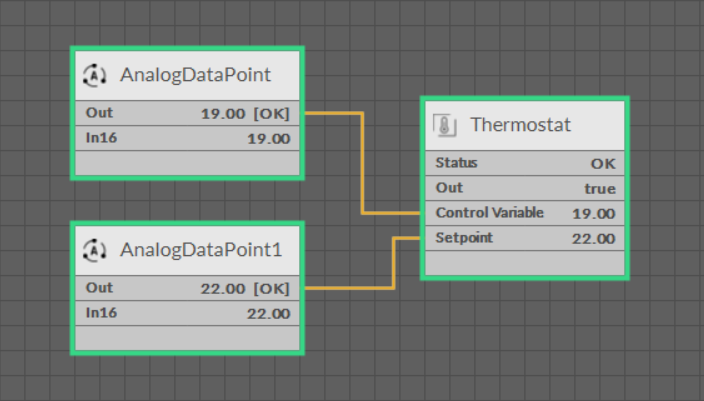
Task: Click the Thermostat thermometer icon
Action: tap(445, 125)
